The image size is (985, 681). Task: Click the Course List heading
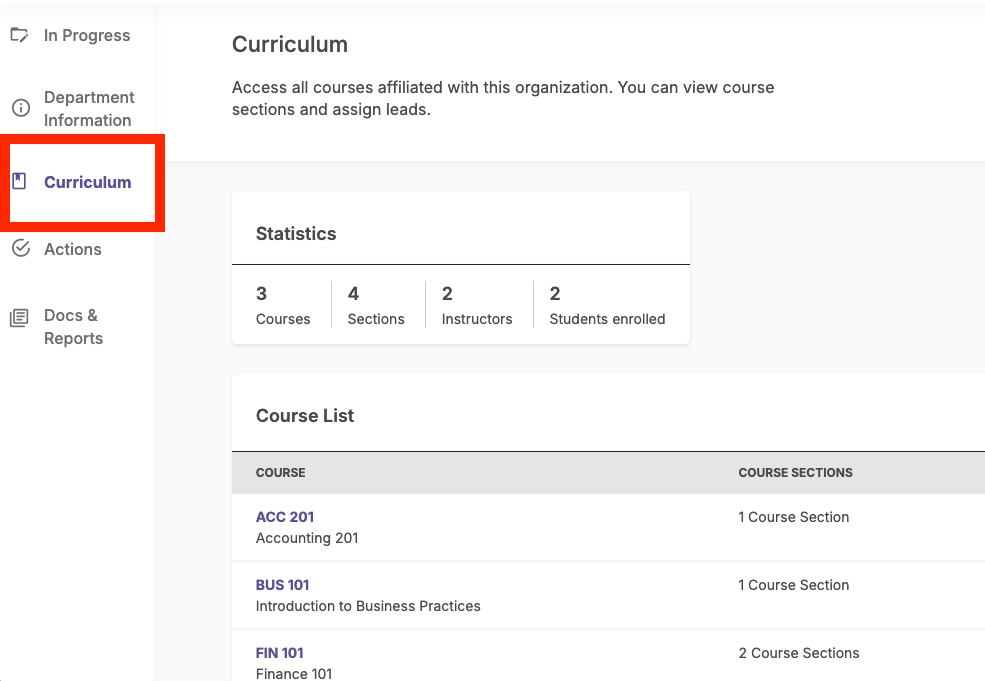(305, 416)
